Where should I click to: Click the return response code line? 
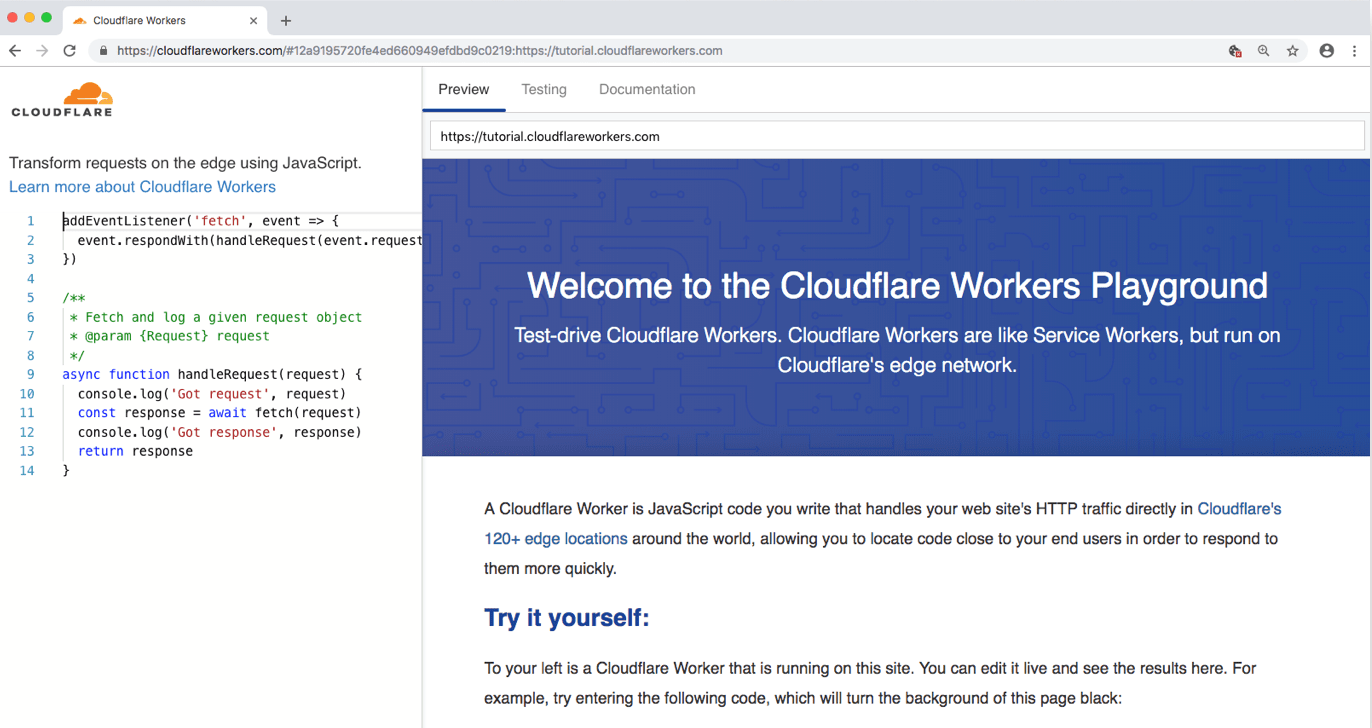coord(135,451)
